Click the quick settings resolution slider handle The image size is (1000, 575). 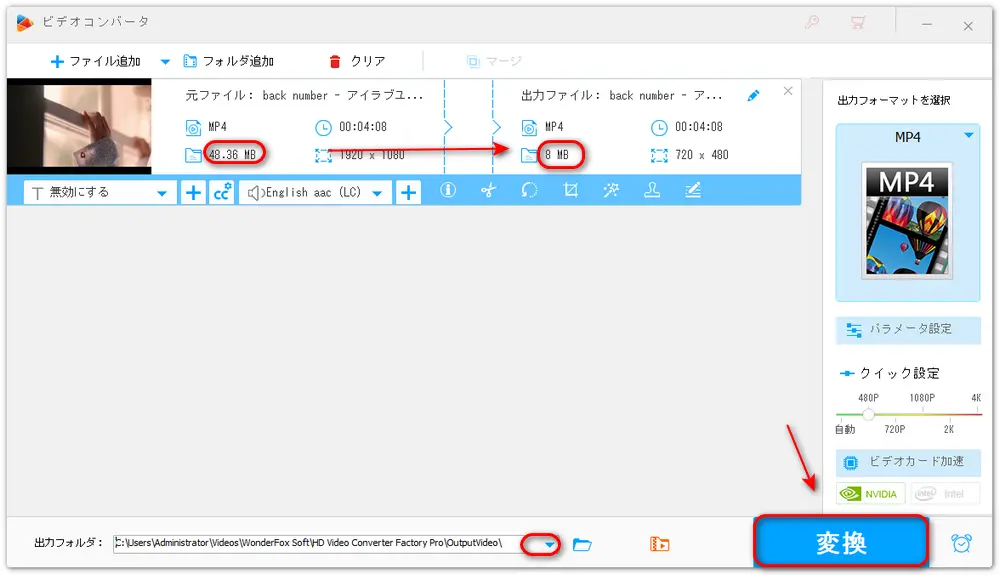point(868,414)
